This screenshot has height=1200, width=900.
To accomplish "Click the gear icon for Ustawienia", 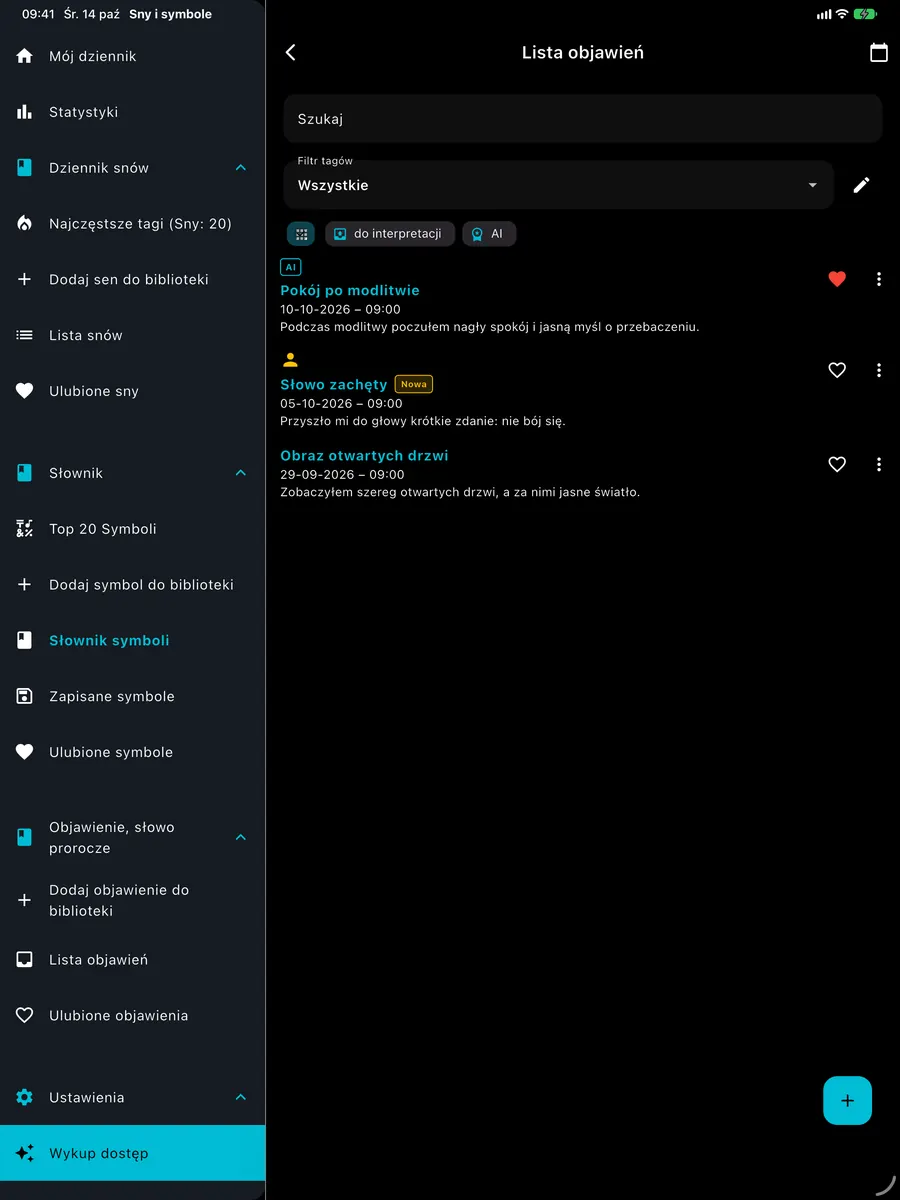I will click(25, 1097).
